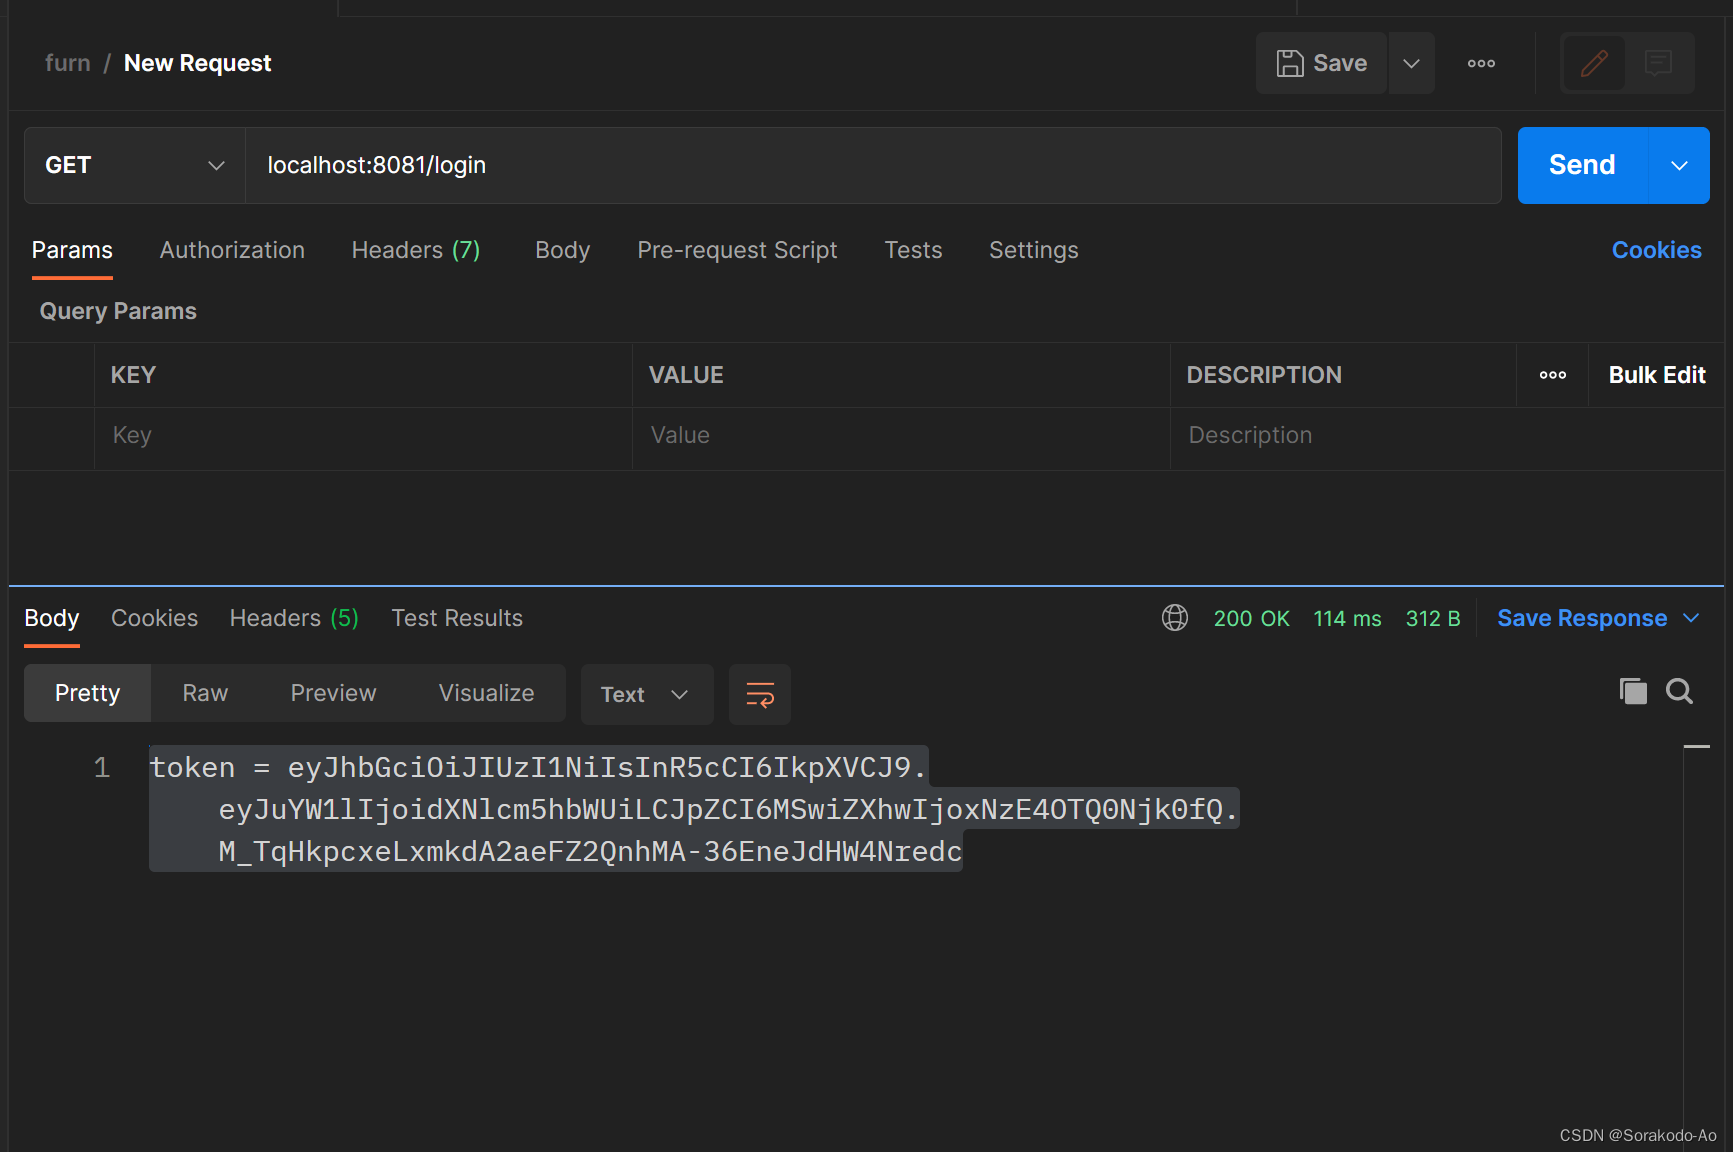
Task: Click Bulk Edit for query params
Action: [1656, 375]
